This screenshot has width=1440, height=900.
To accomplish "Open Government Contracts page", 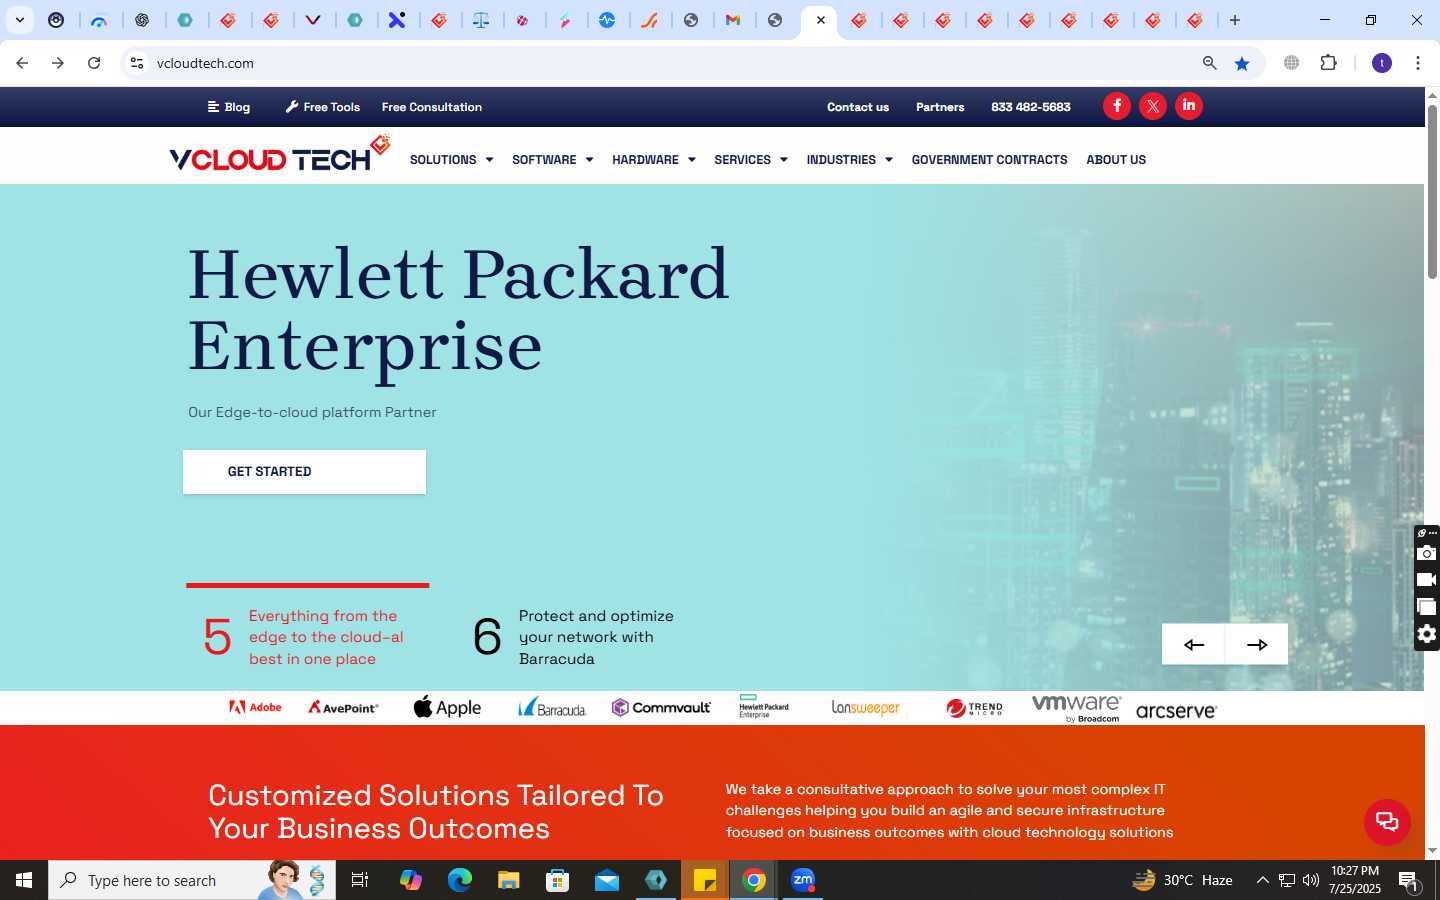I will click(989, 159).
